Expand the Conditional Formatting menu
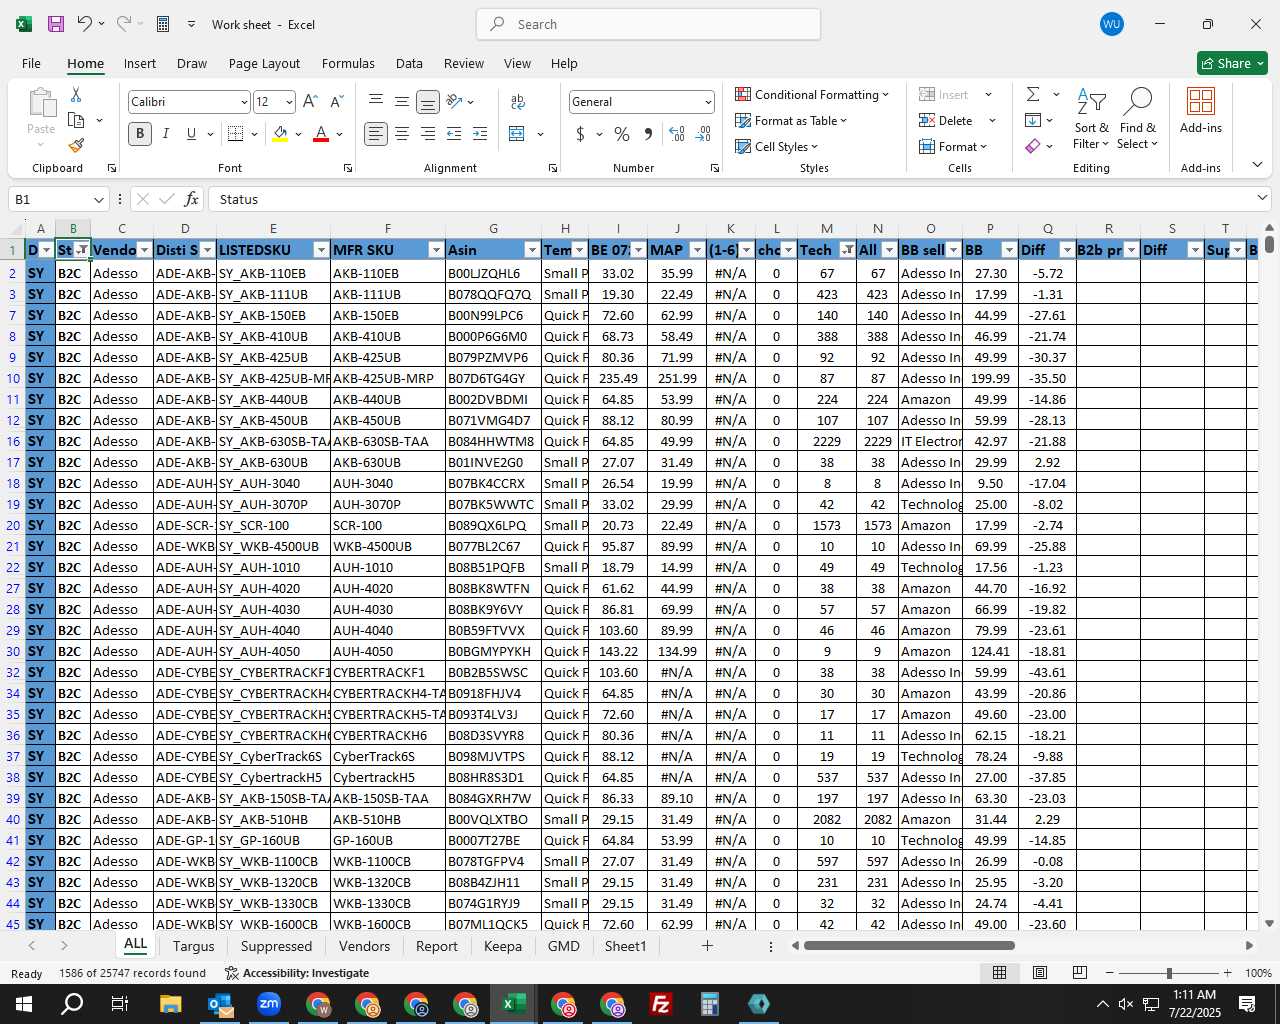The image size is (1280, 1024). (812, 94)
